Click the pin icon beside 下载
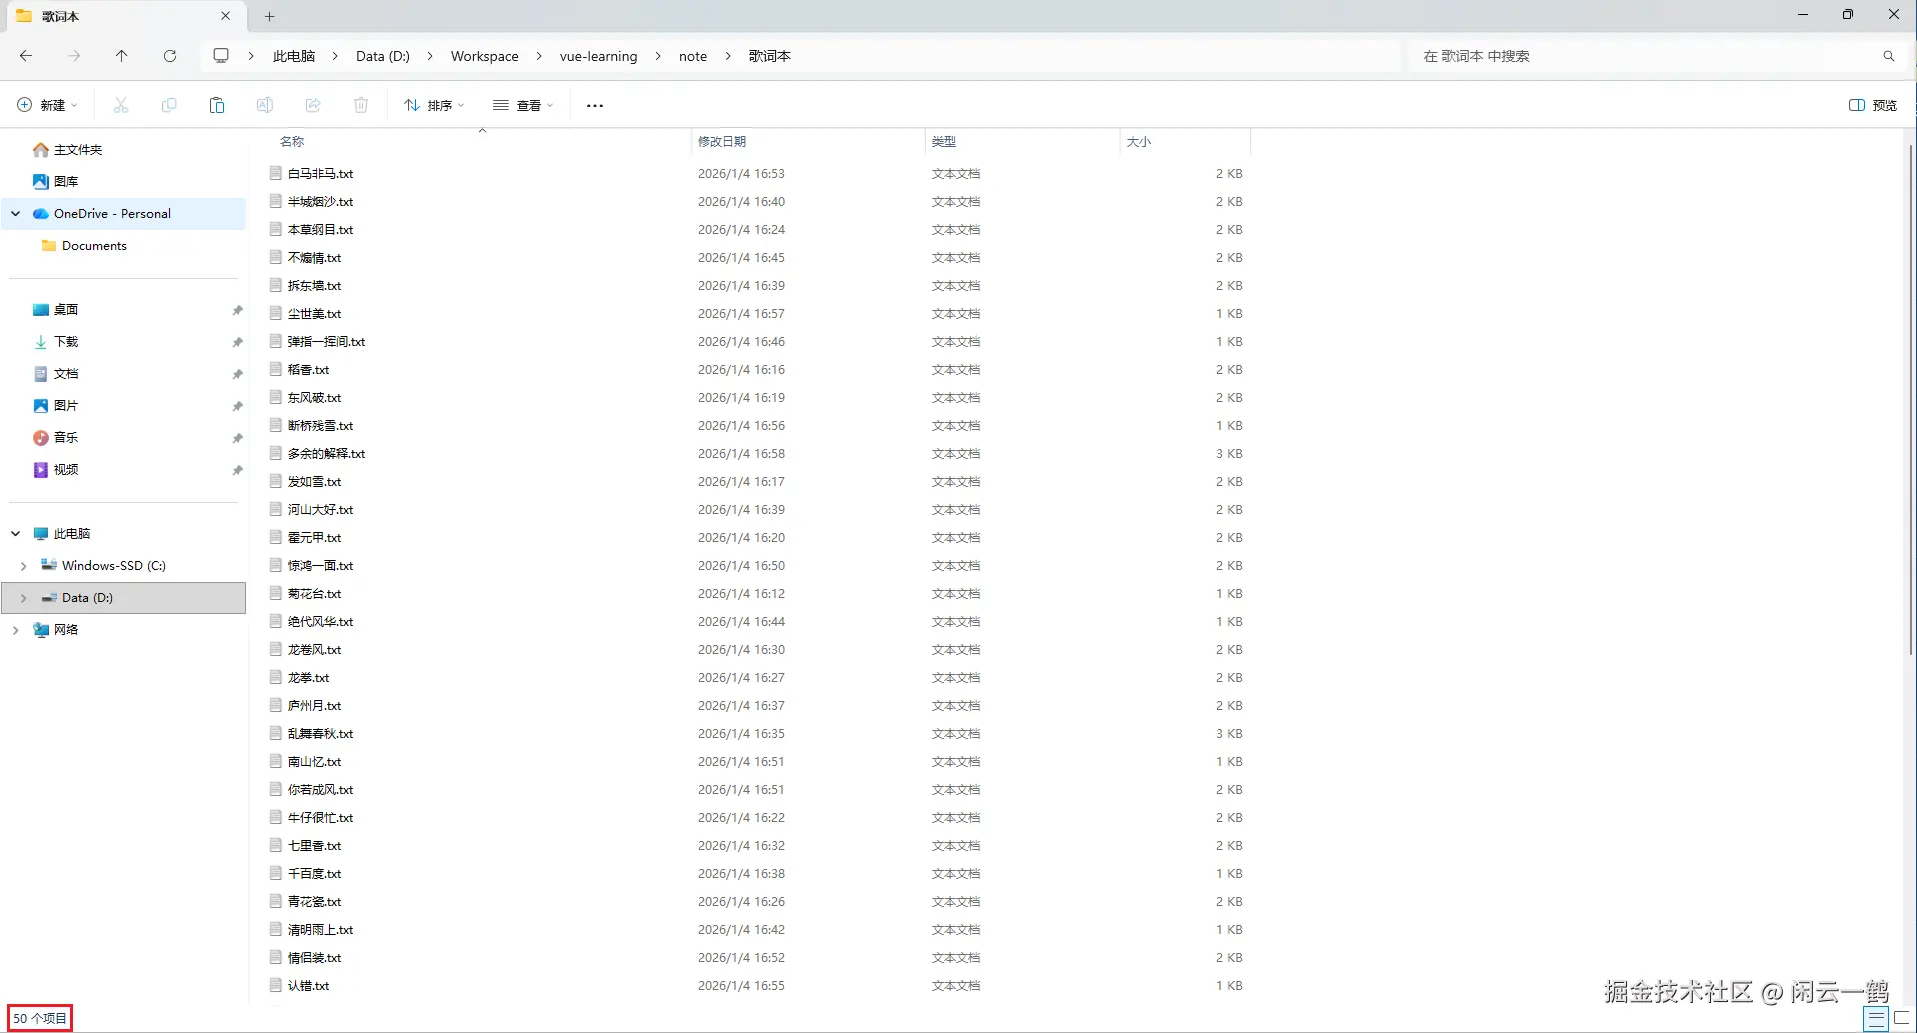Screen dimensions: 1917x1033 [x=237, y=342]
